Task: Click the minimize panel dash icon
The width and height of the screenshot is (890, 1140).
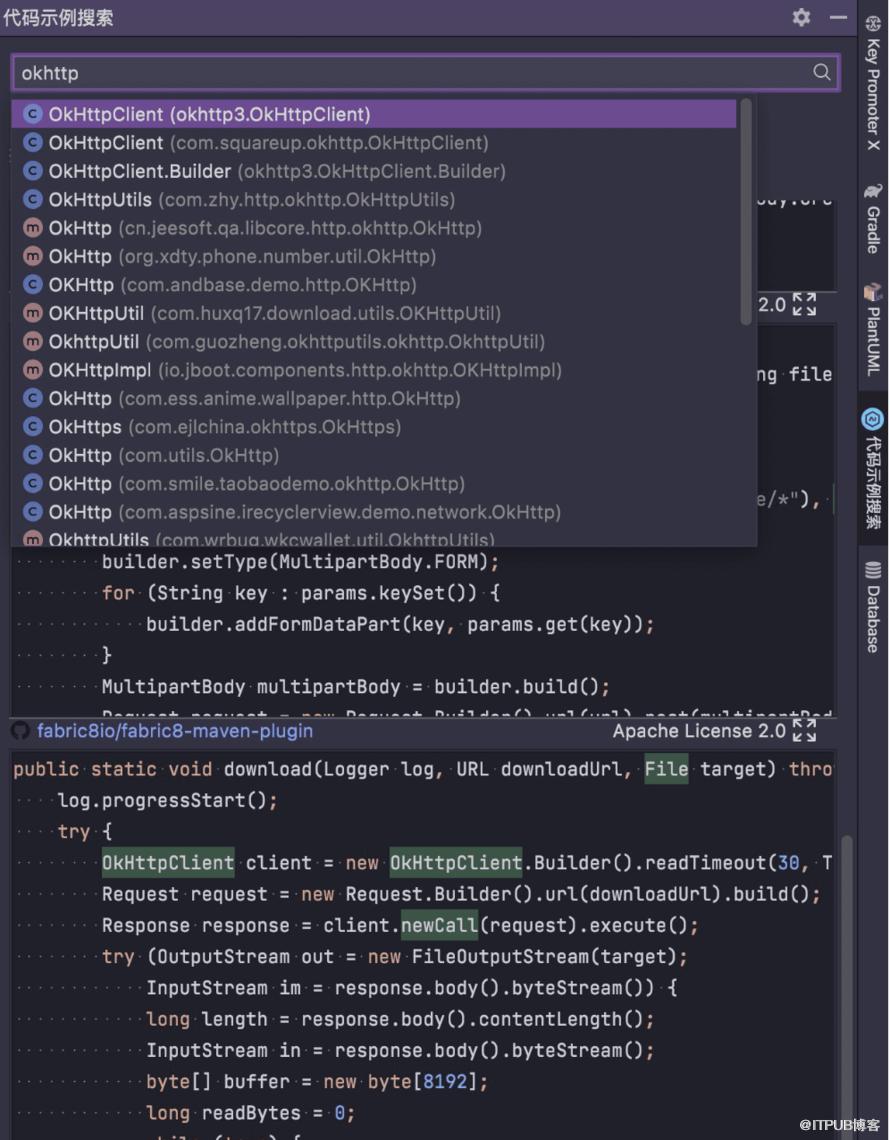Action: [838, 17]
